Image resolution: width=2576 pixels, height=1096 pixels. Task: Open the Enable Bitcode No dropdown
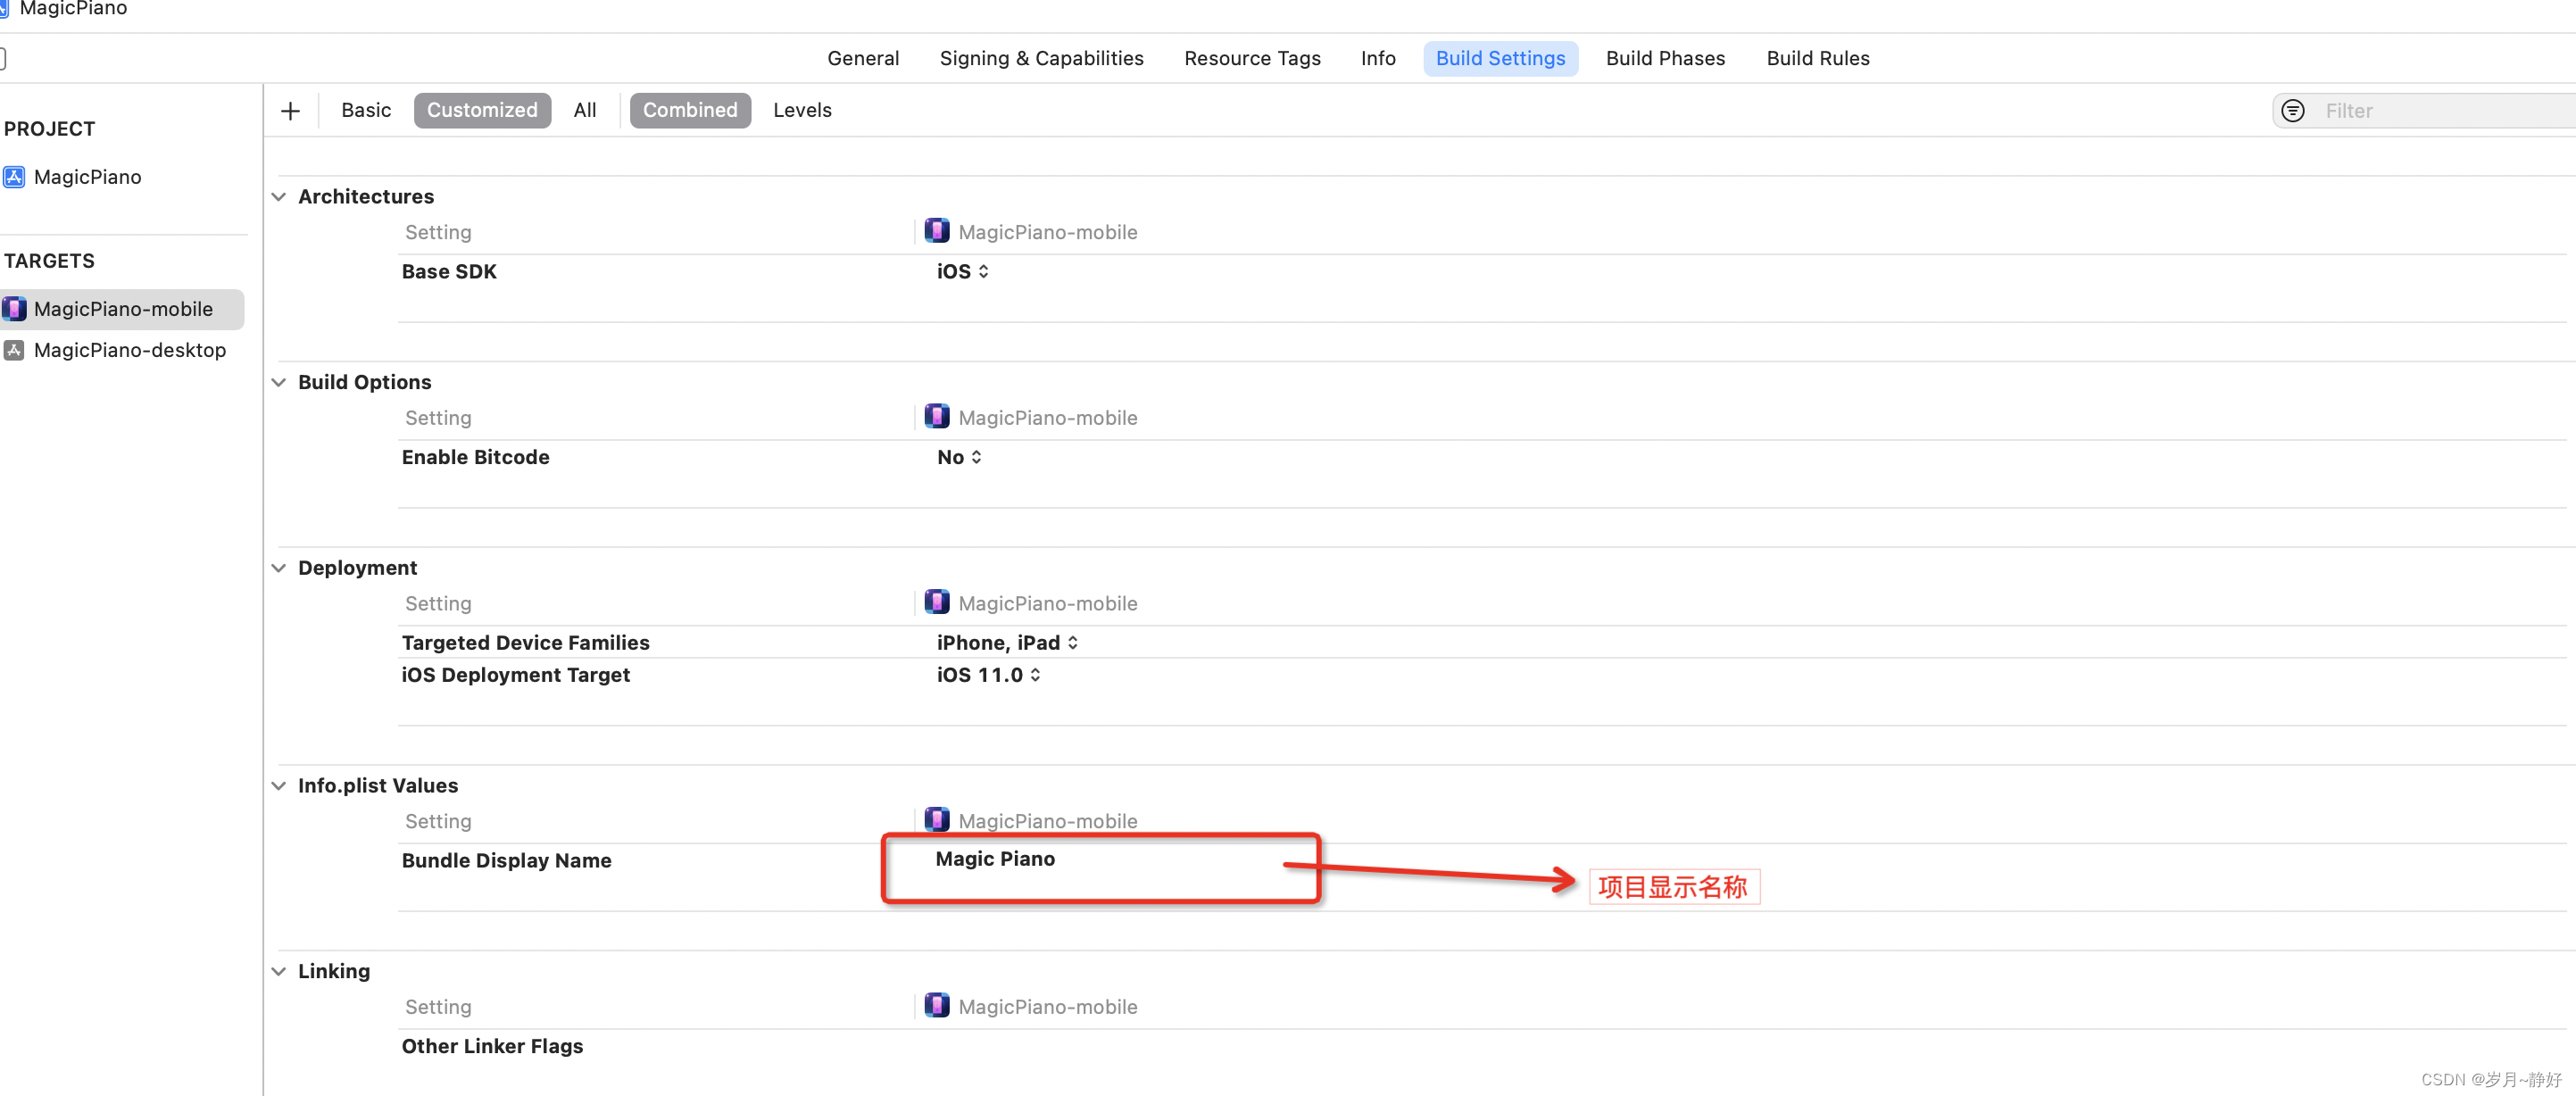pos(959,457)
